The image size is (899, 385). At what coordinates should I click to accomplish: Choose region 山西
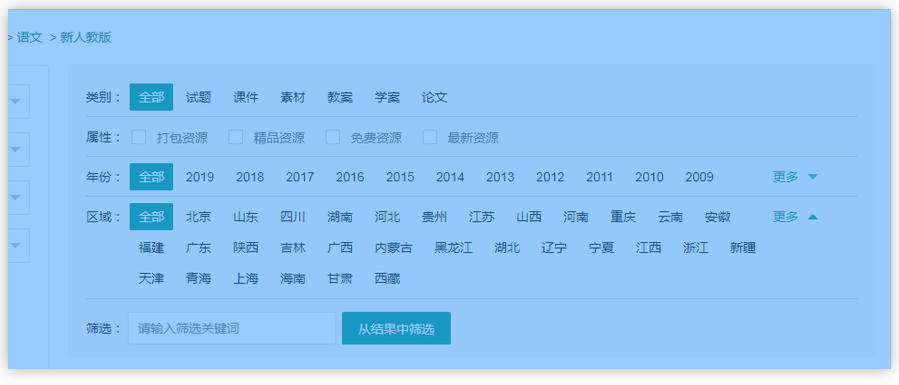[529, 217]
